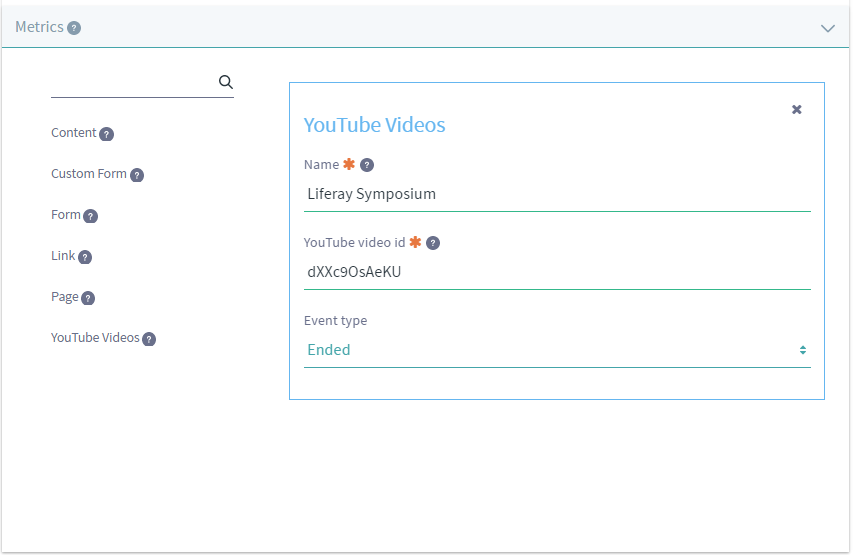Select the Custom Form metric

(x=89, y=173)
